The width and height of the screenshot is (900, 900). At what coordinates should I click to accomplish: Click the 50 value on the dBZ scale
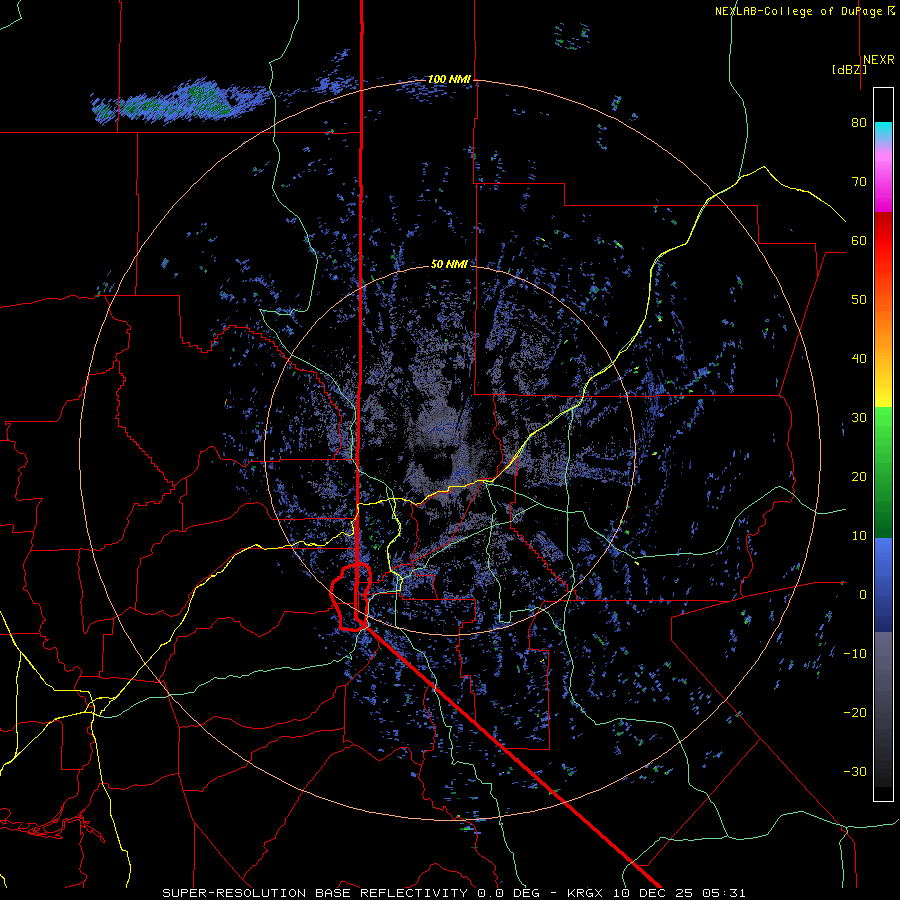pyautogui.click(x=859, y=300)
